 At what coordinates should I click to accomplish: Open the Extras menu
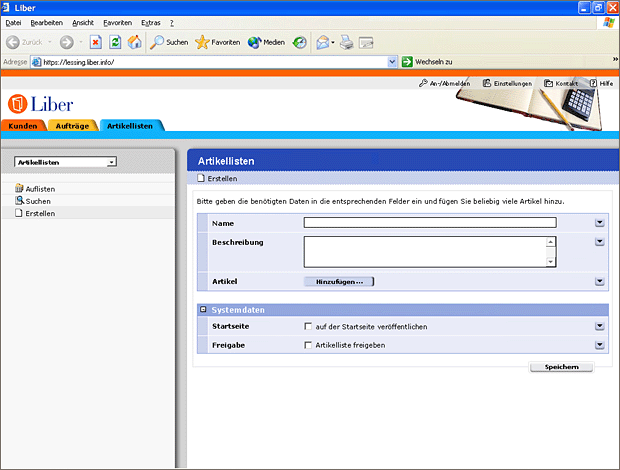pos(151,23)
